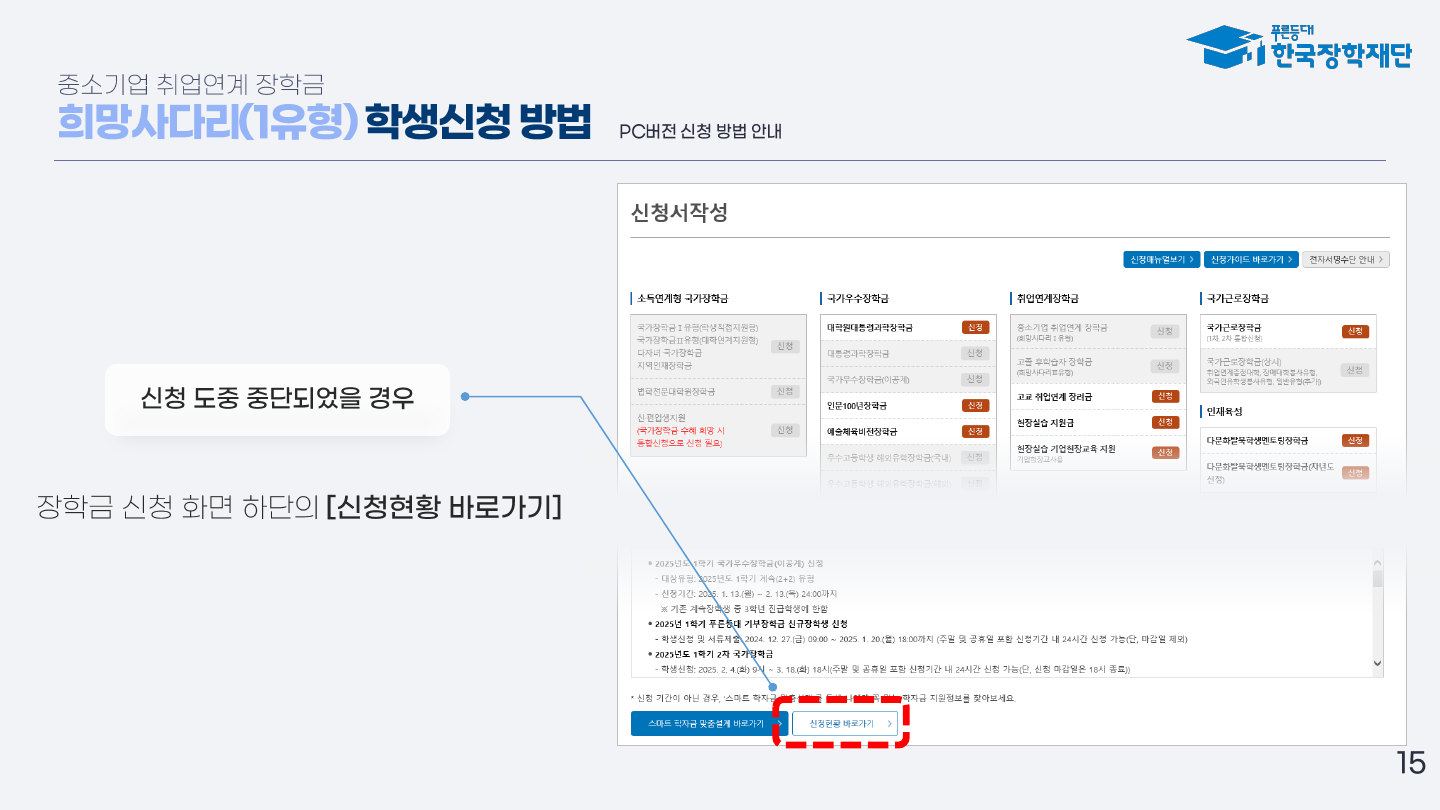
Task: Click 신청 for 법학전문대학원장학금
Action: point(785,392)
